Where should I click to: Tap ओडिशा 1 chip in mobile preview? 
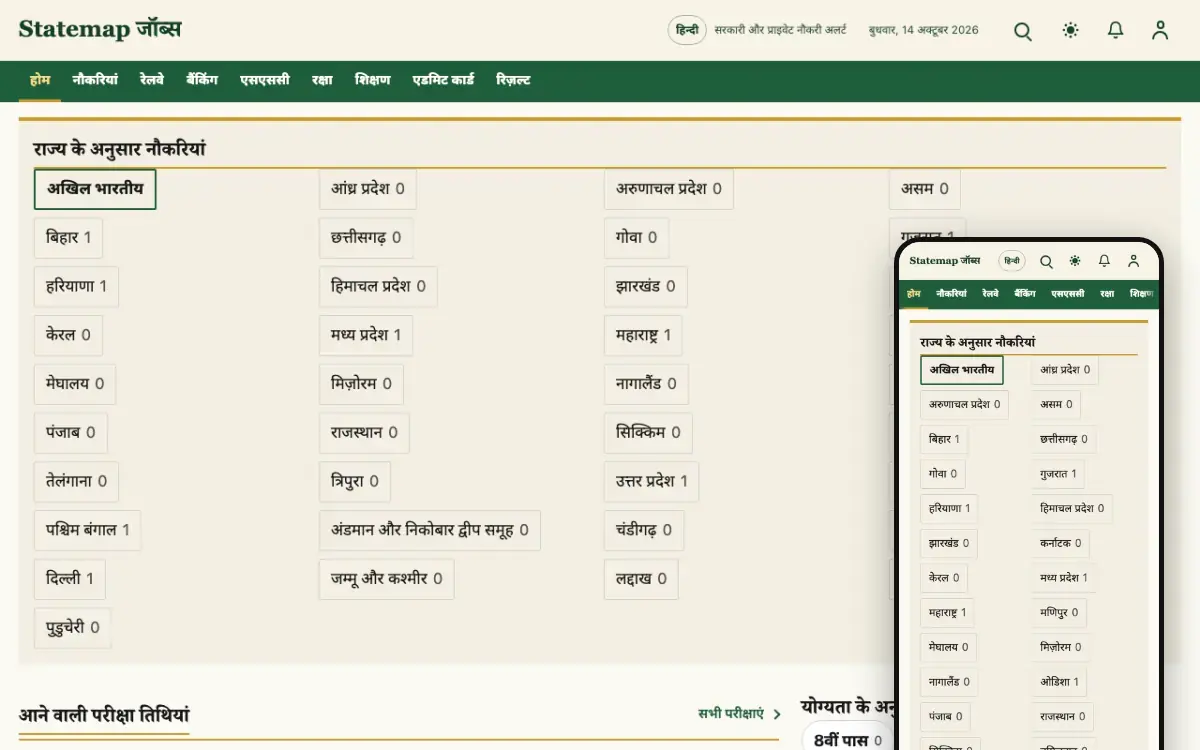point(1059,683)
